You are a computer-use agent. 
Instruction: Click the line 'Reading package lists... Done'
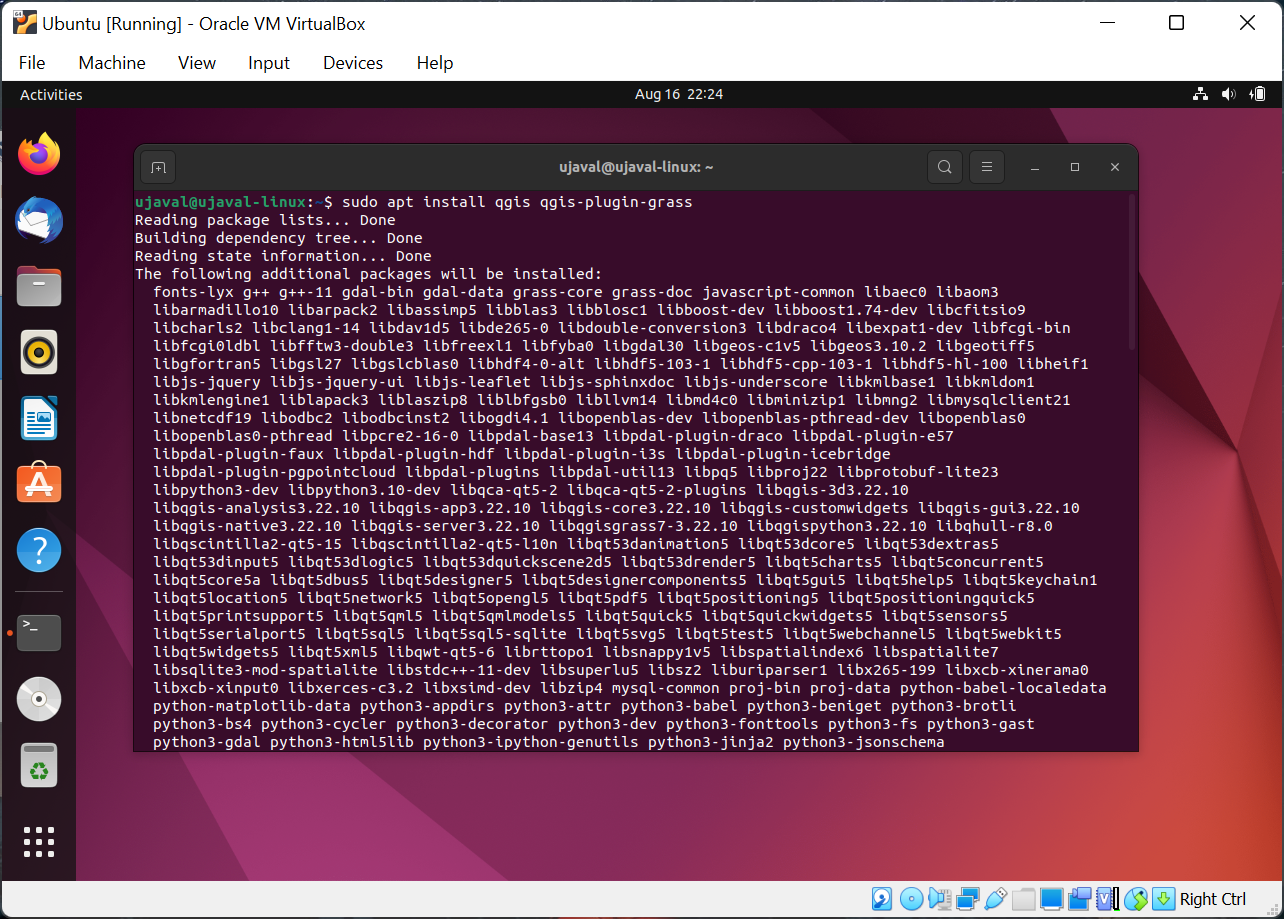tap(265, 220)
